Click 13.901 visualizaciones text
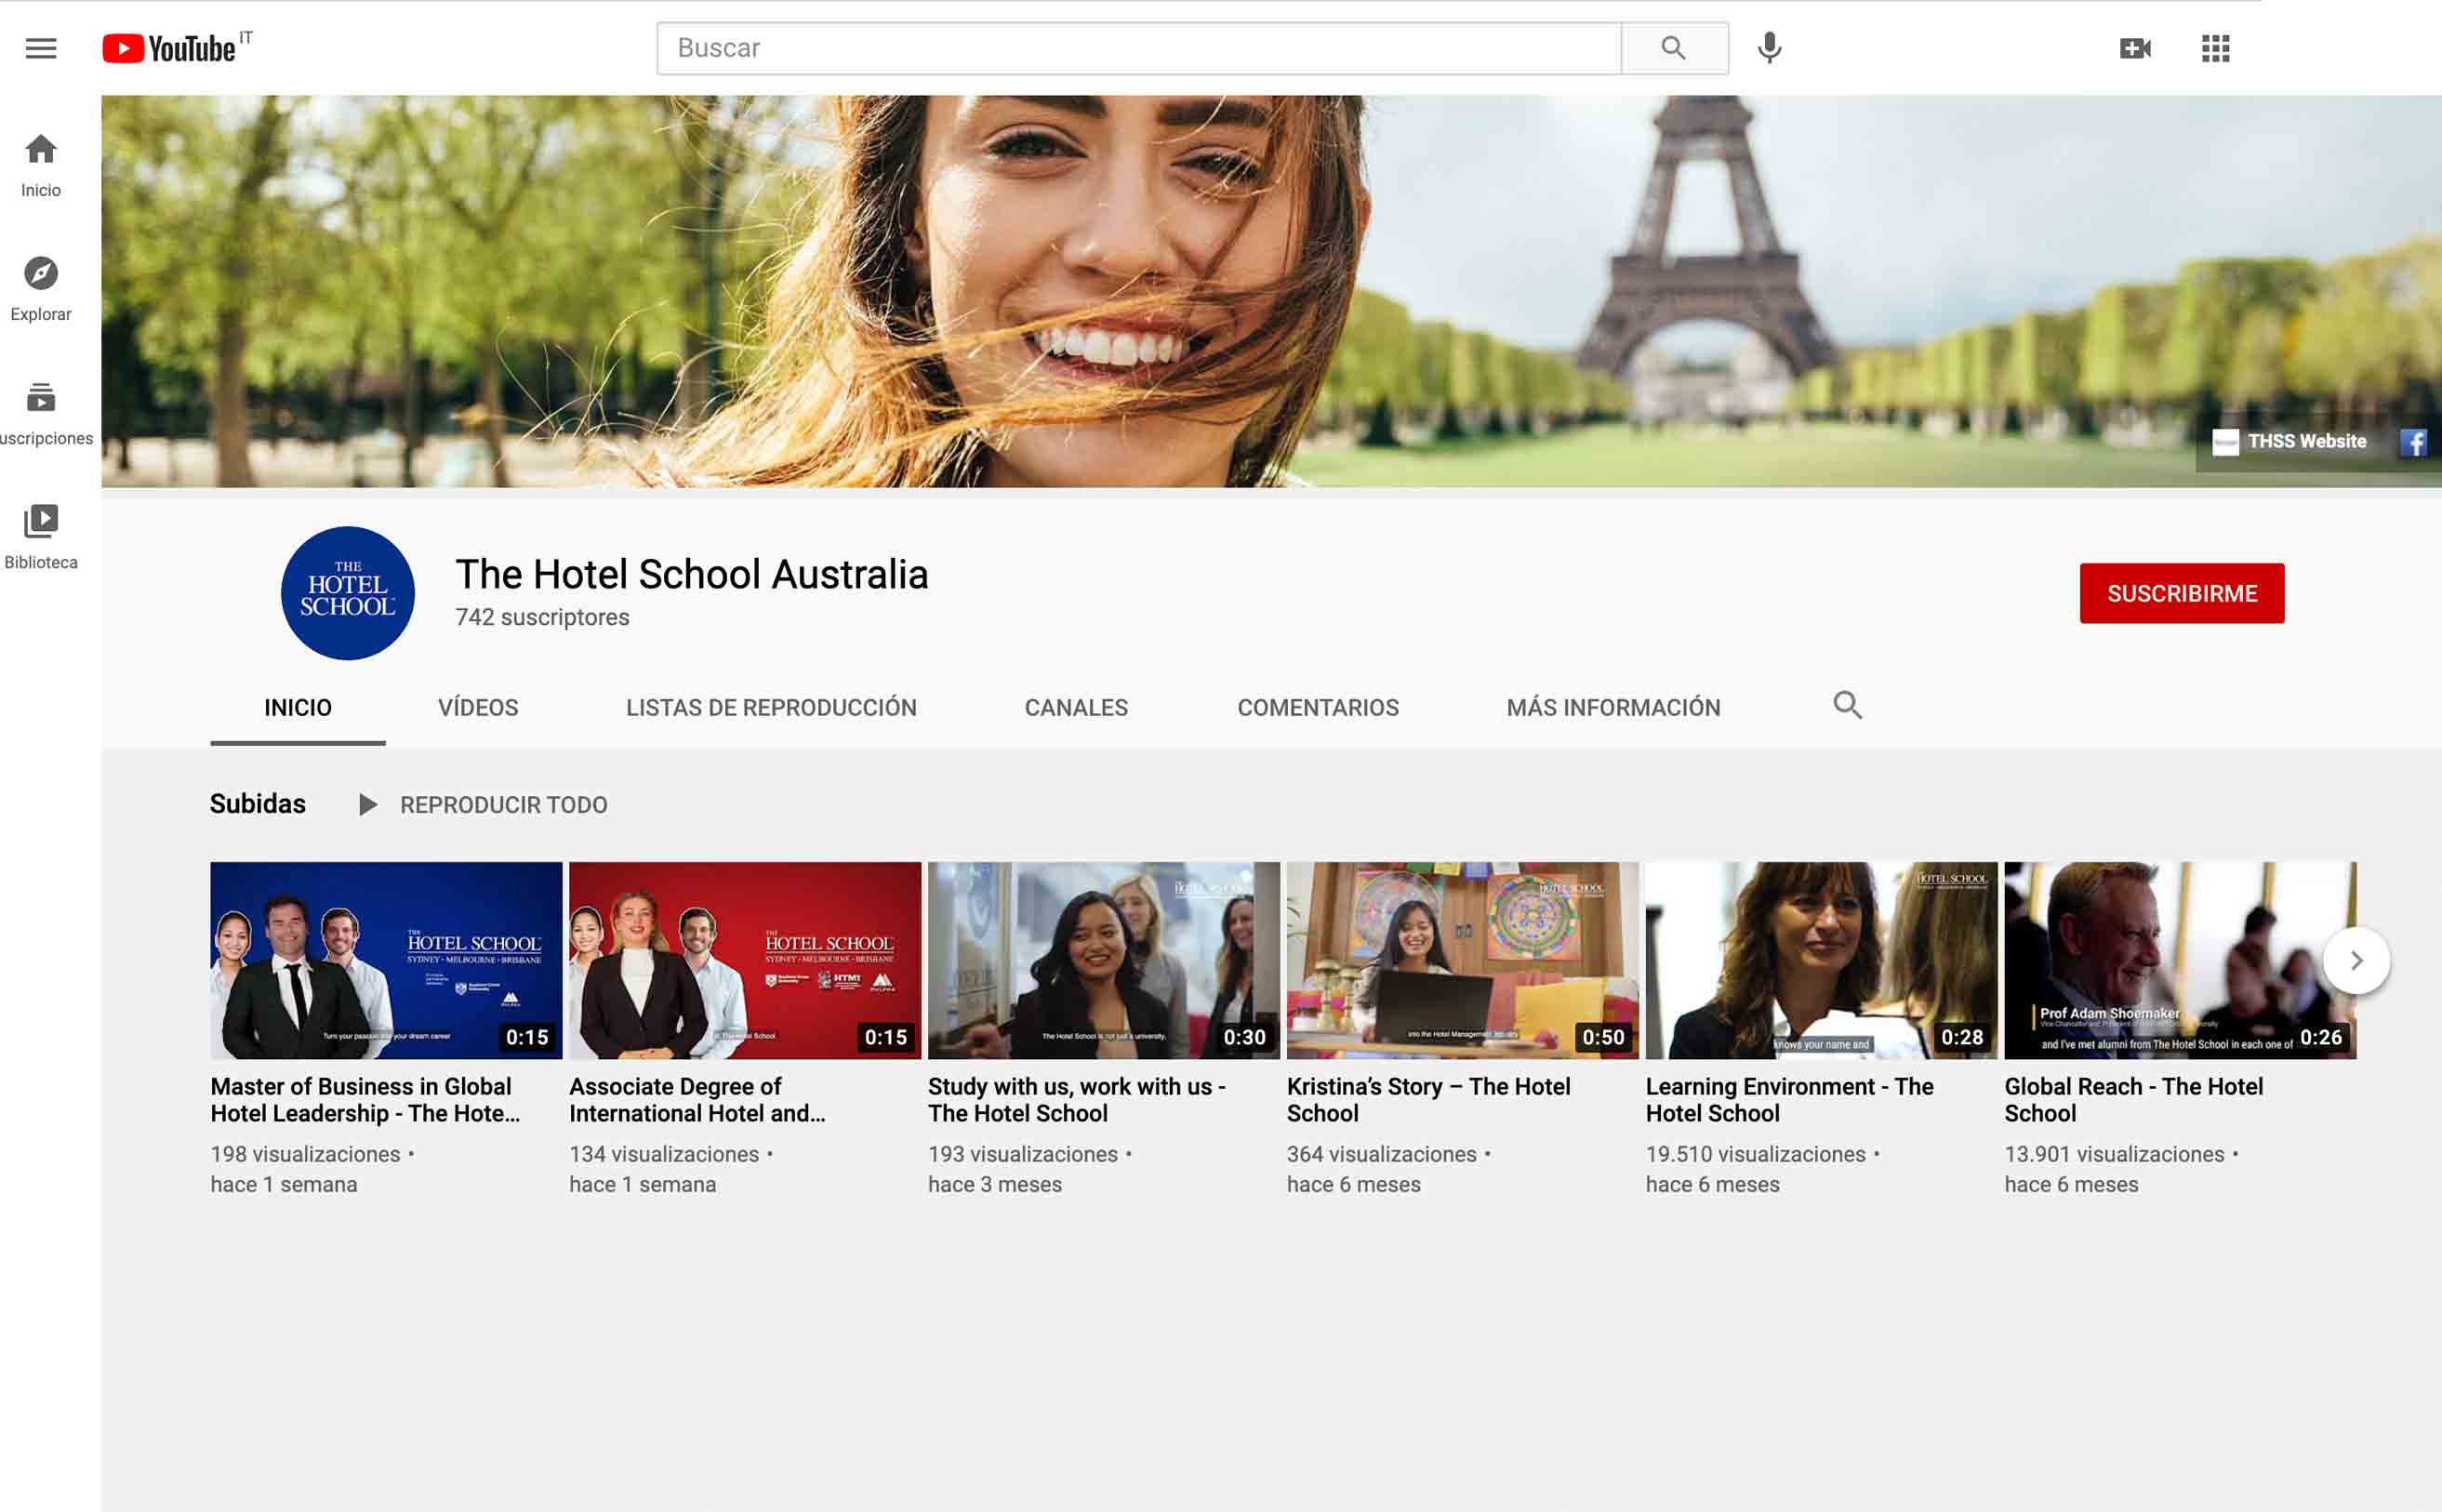This screenshot has width=2442, height=1512. [2115, 1154]
